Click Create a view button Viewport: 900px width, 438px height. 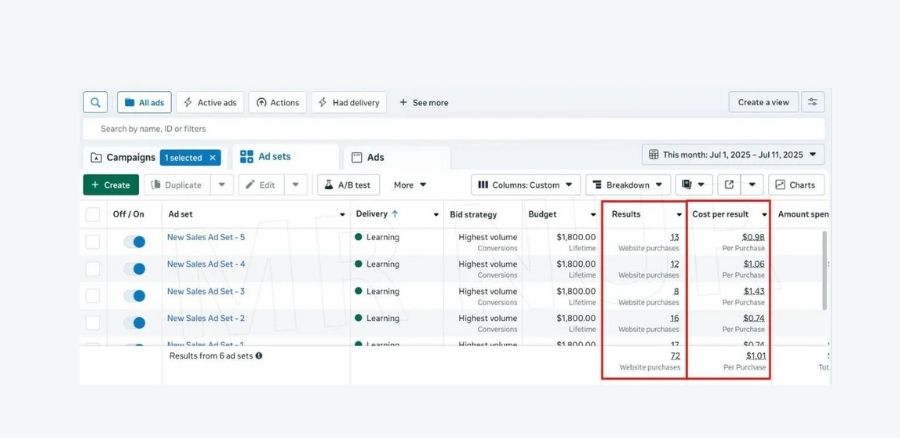(763, 102)
